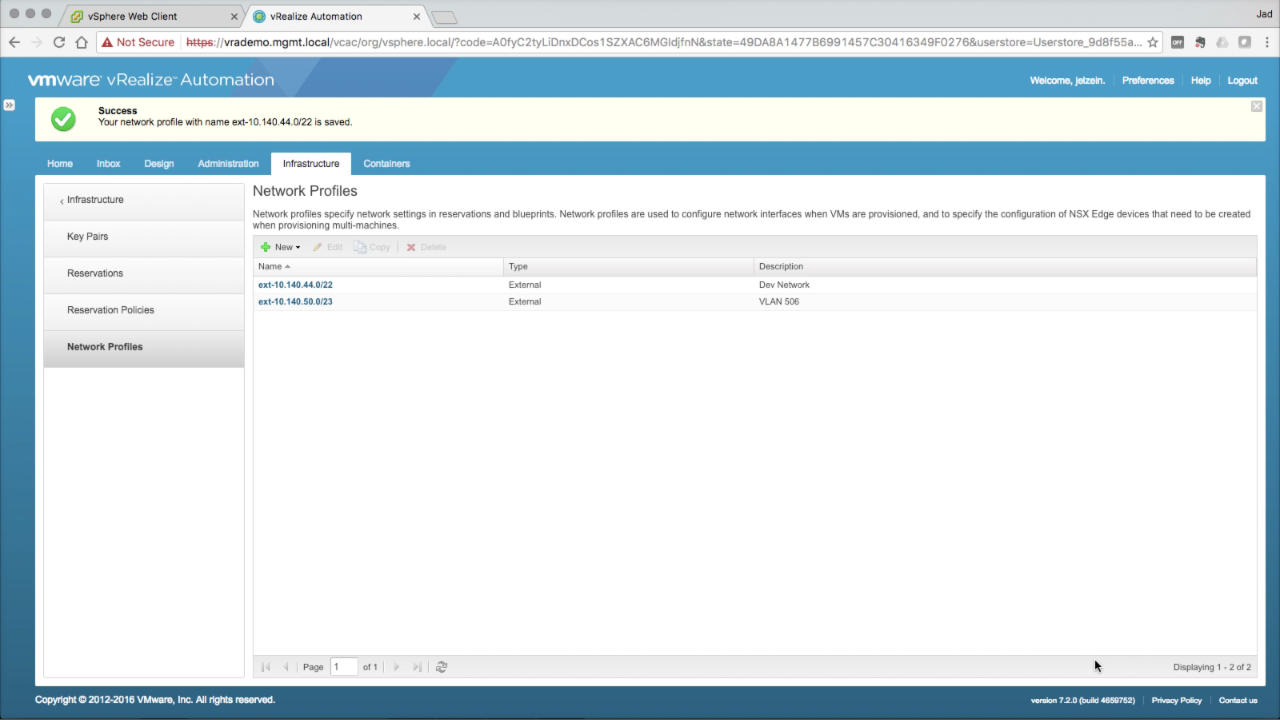Click the Delete toolbar button

coord(426,247)
